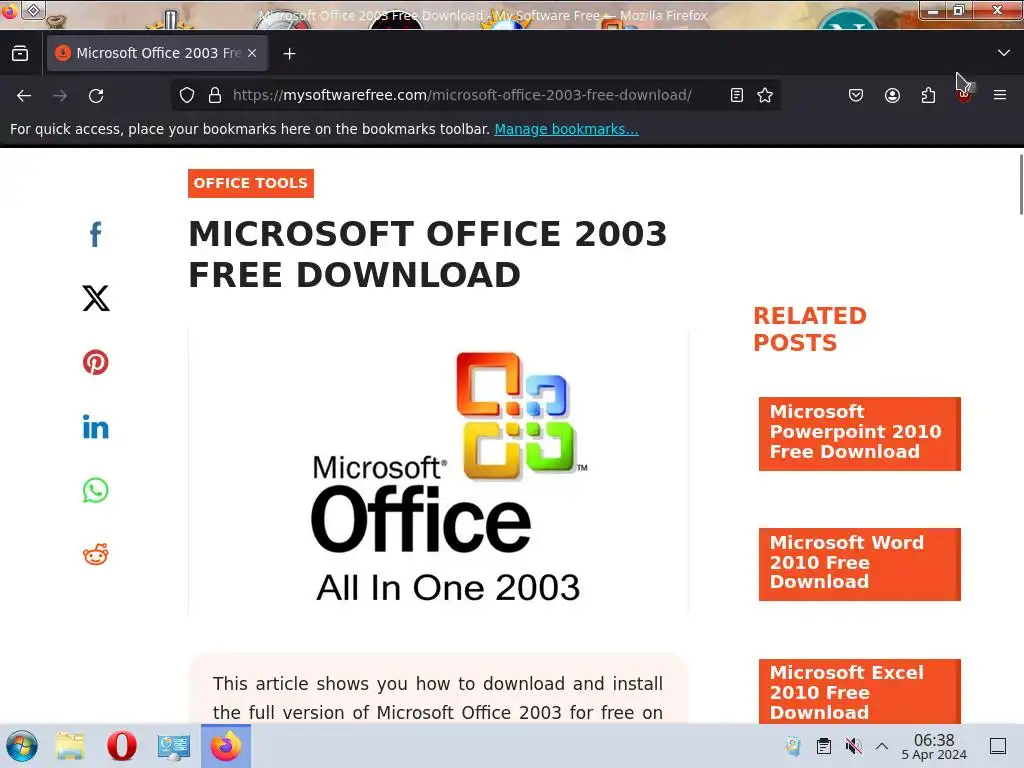Image resolution: width=1024 pixels, height=768 pixels.
Task: Click the uBlock extension icon in toolbar
Action: (964, 95)
